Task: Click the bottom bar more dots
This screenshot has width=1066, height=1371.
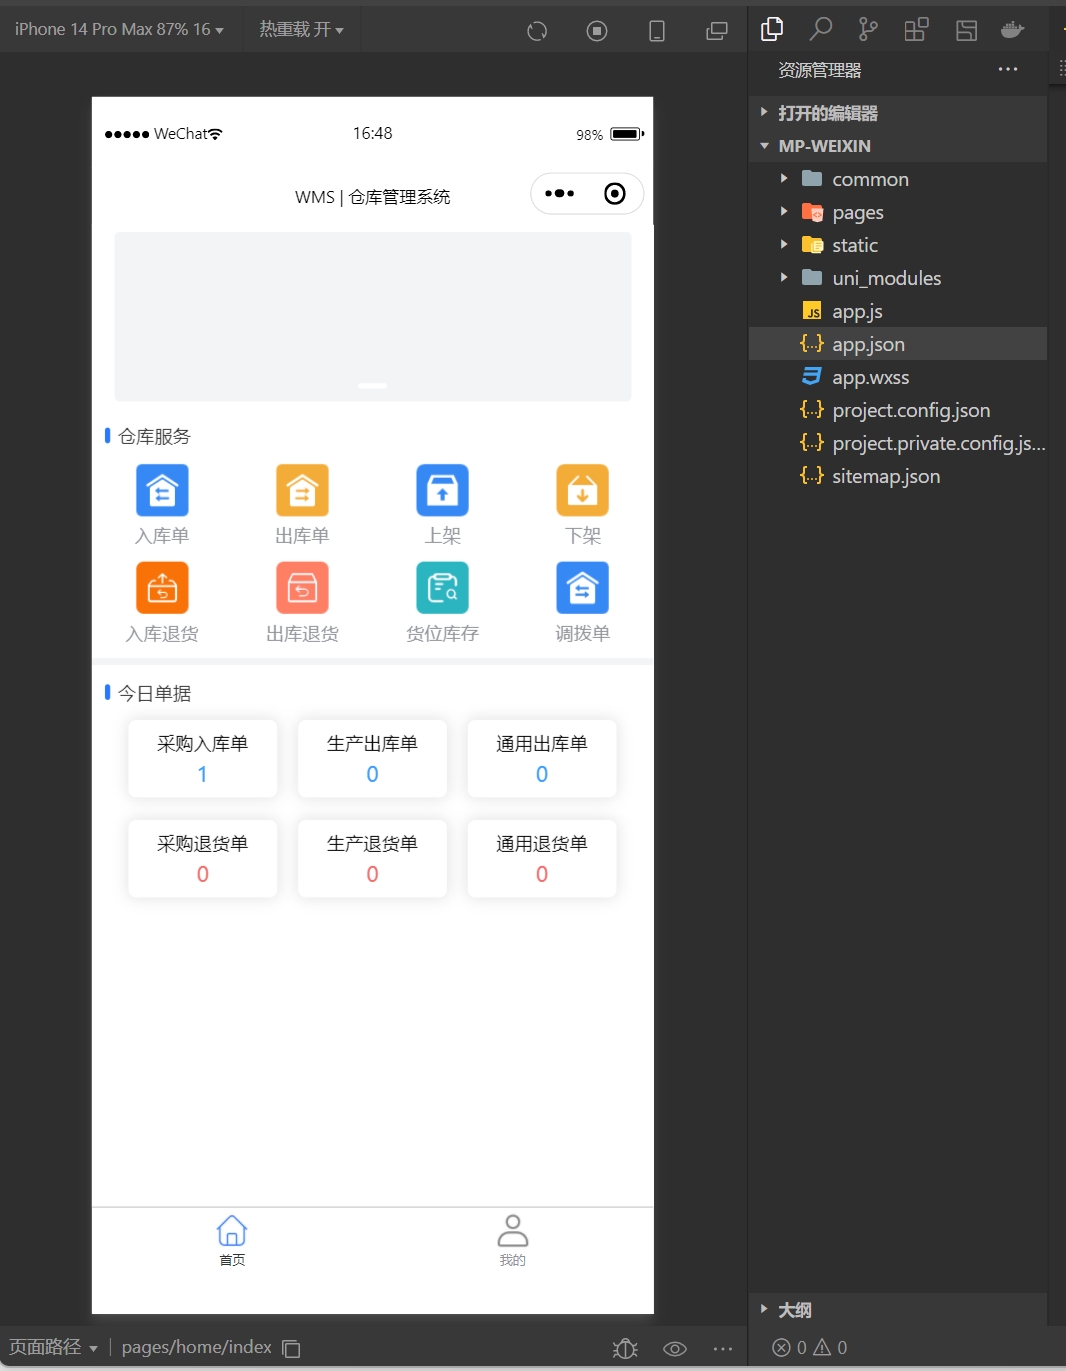Action: (723, 1349)
